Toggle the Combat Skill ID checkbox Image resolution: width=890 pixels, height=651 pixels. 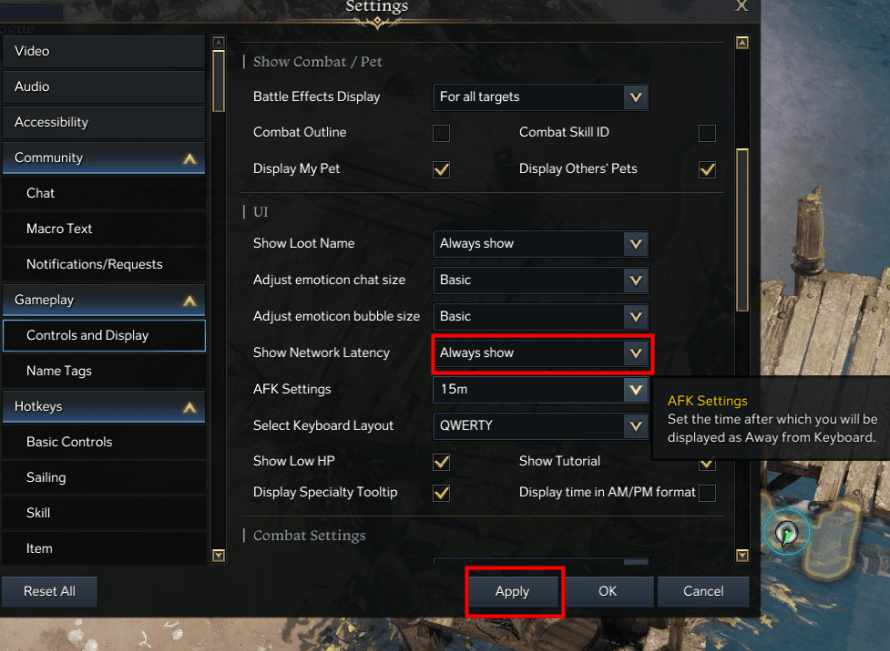click(707, 133)
